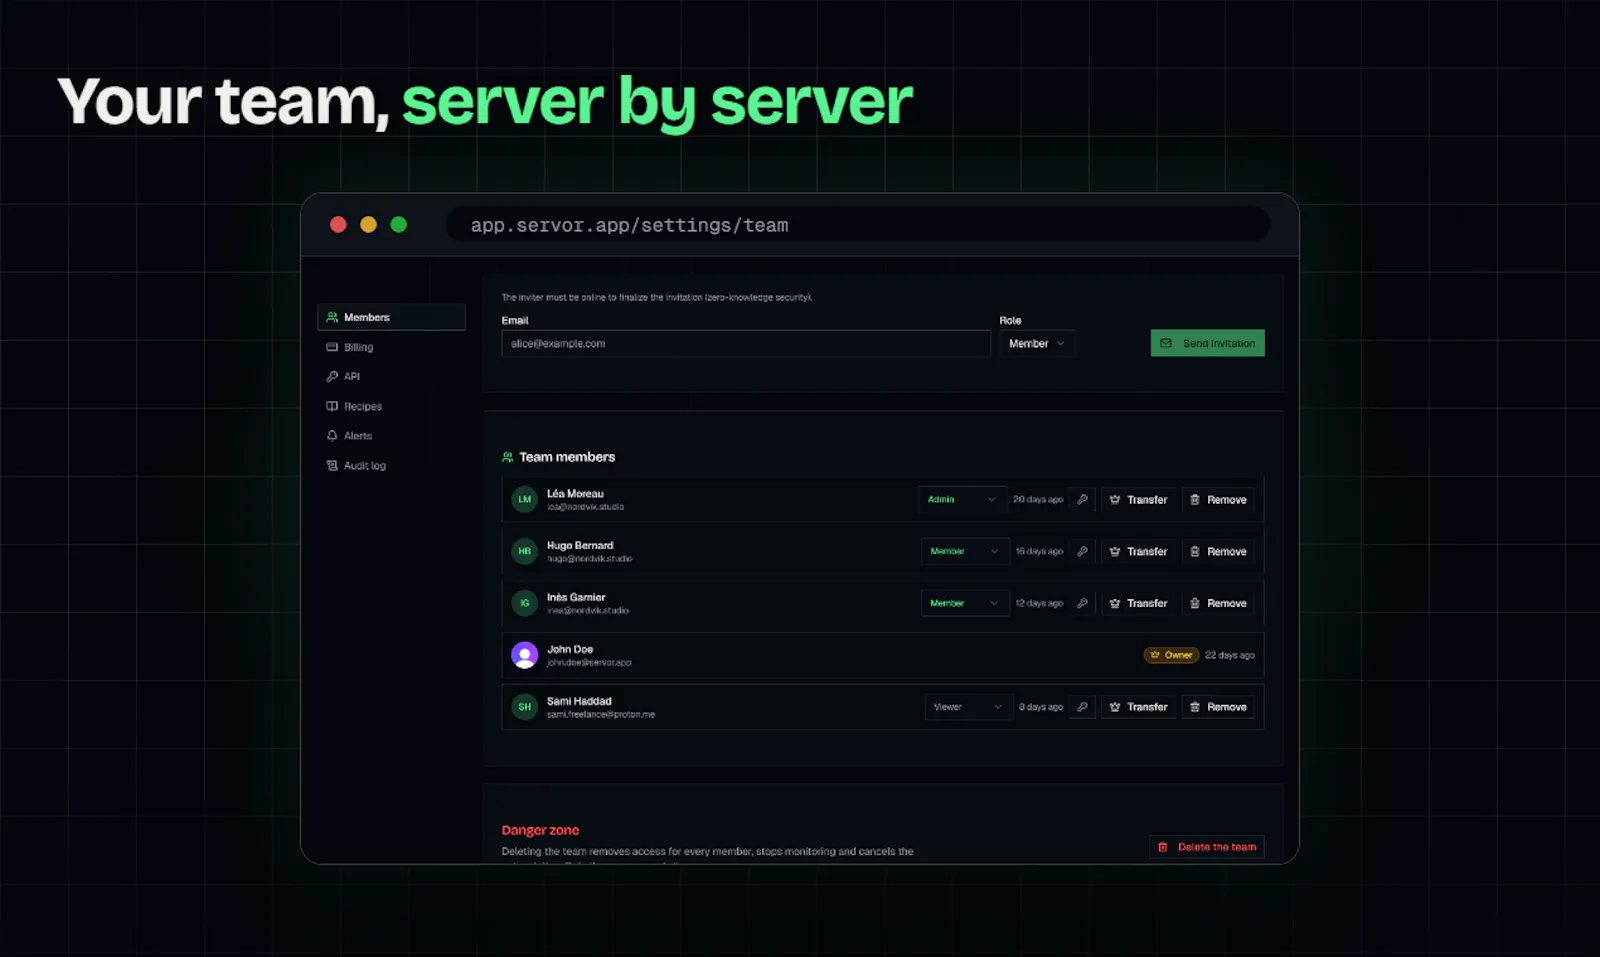This screenshot has height=957, width=1600.
Task: Click key icon in Inès Garnier row
Action: pyautogui.click(x=1082, y=603)
